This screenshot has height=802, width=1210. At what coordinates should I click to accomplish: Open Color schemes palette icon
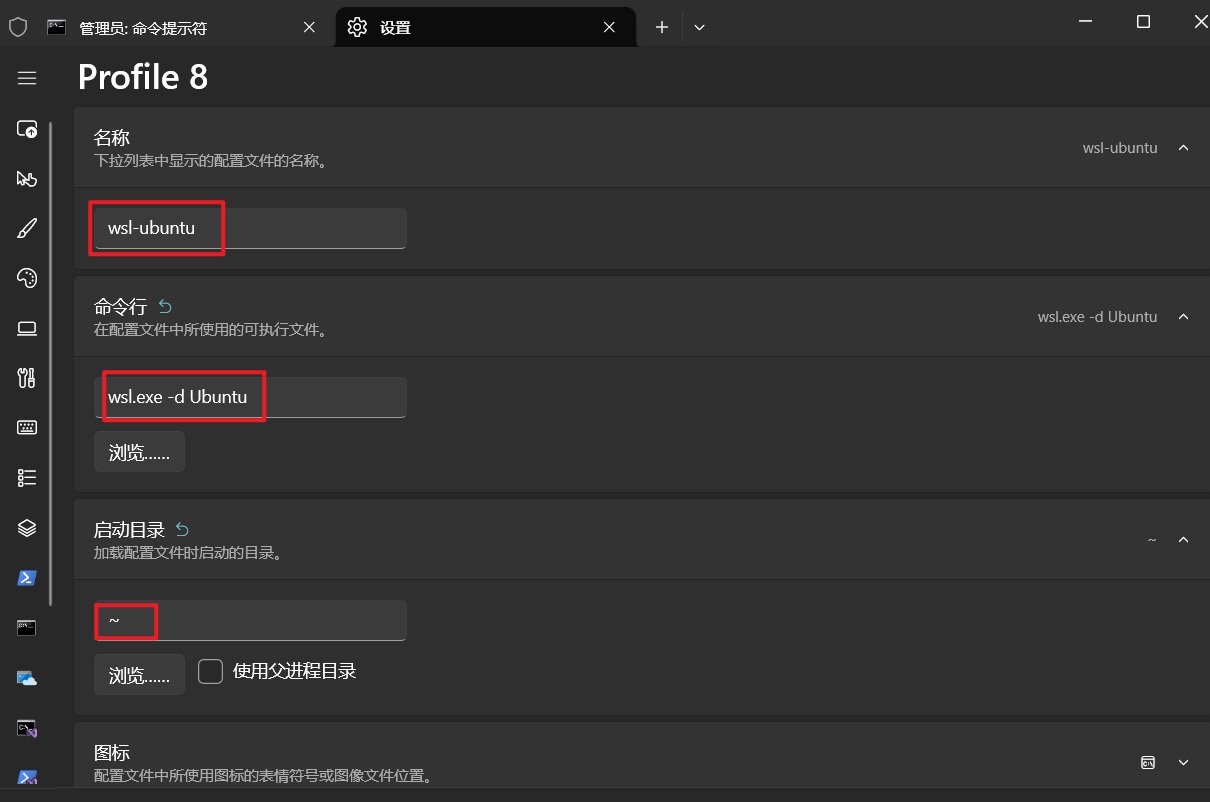(x=27, y=278)
